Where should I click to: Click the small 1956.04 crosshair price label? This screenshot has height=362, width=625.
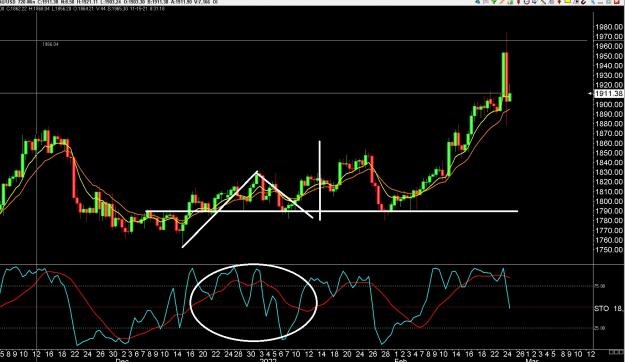point(50,44)
